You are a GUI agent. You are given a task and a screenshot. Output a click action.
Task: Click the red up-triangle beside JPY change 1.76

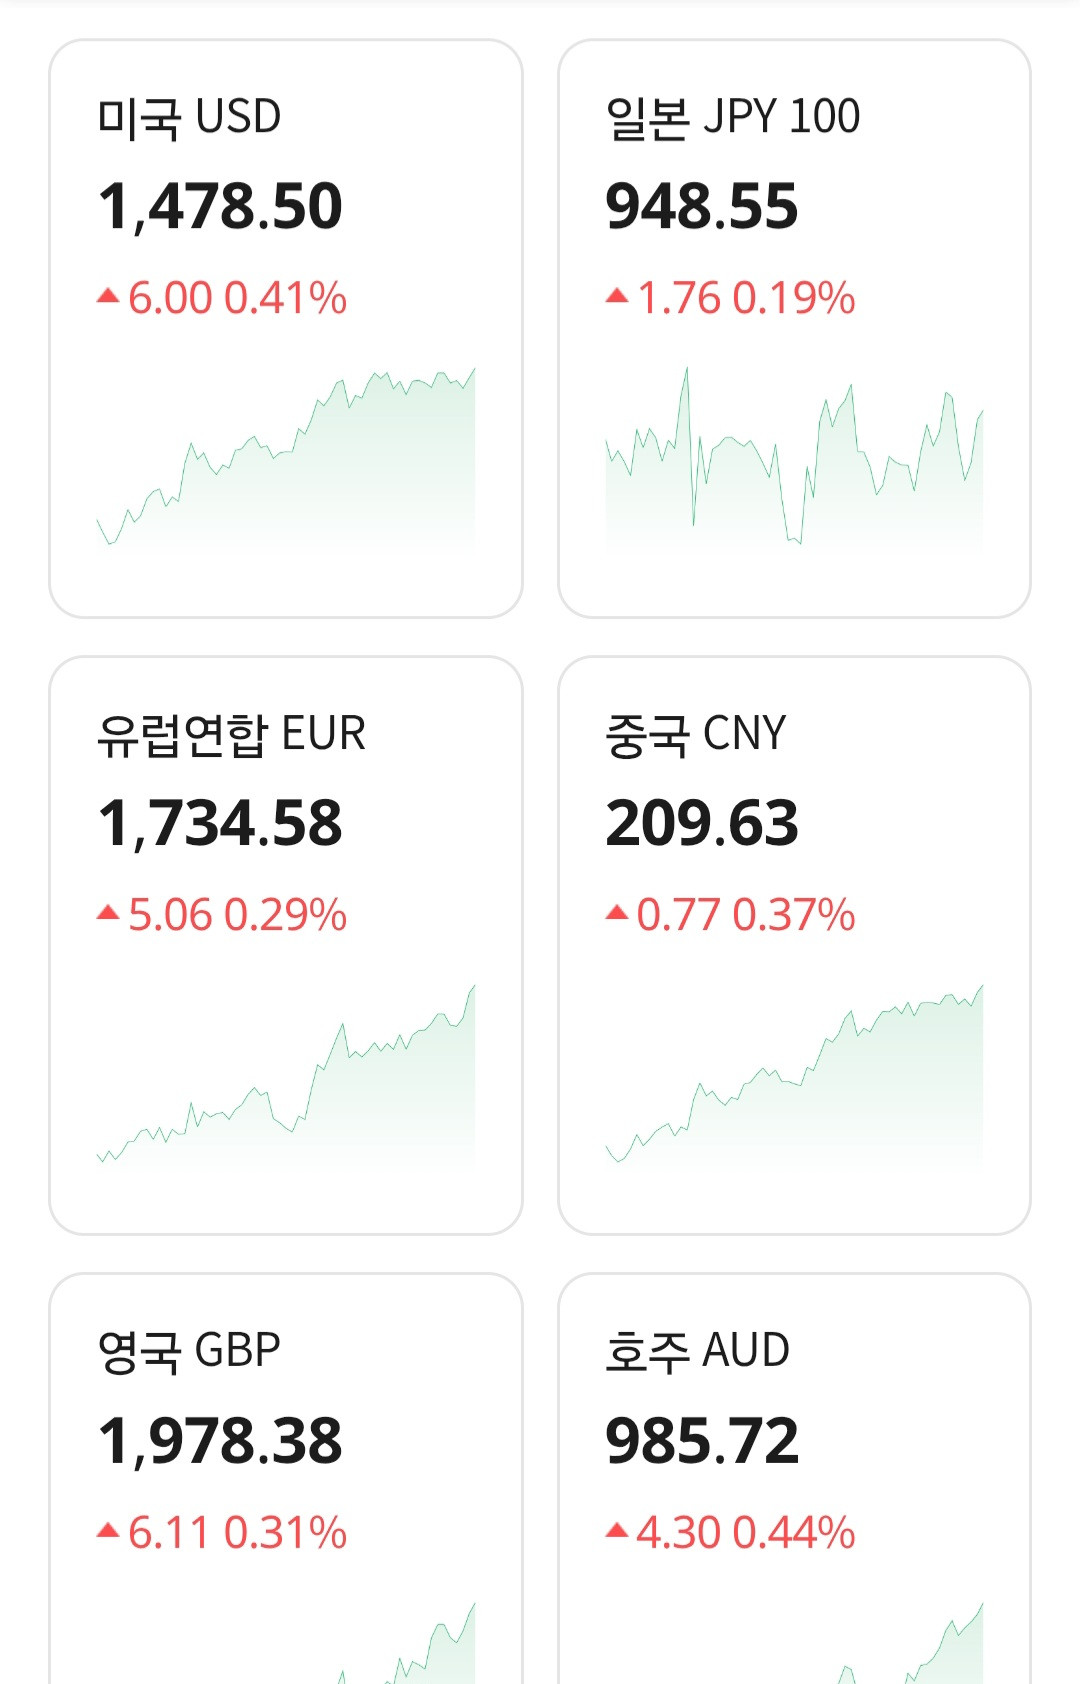pyautogui.click(x=617, y=296)
